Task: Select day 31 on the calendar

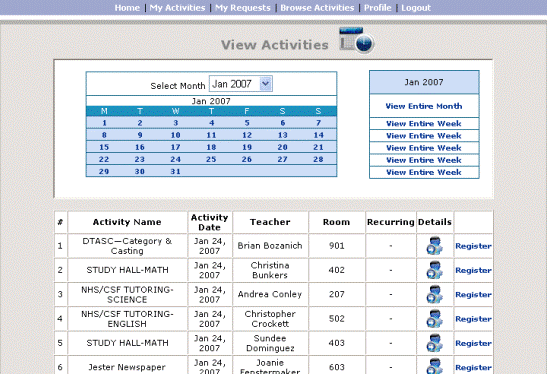Action: [175, 172]
